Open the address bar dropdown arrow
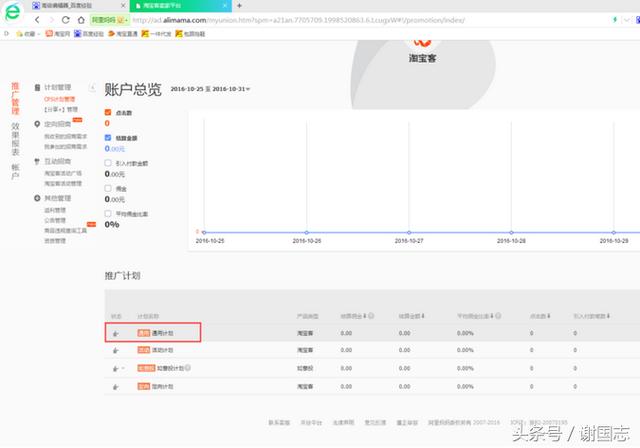This screenshot has height=448, width=640. point(627,20)
